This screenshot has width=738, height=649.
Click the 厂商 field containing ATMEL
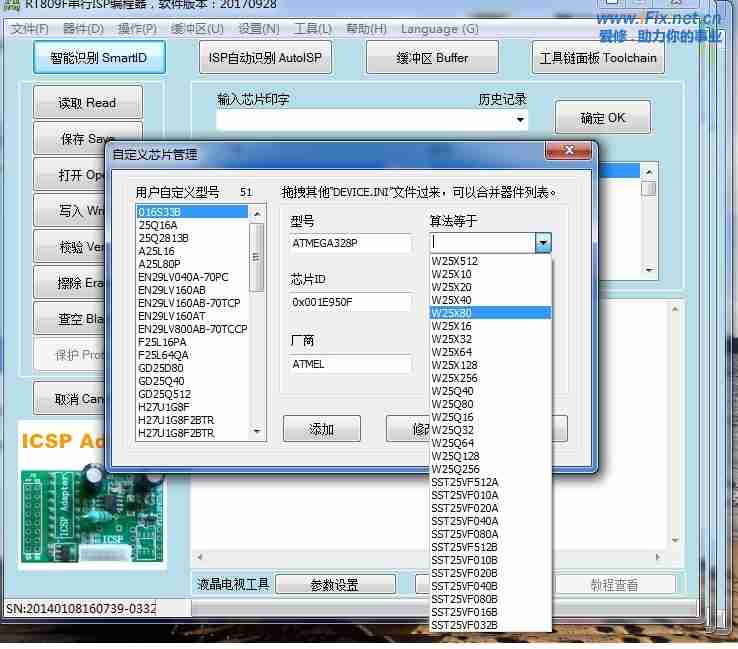(351, 364)
